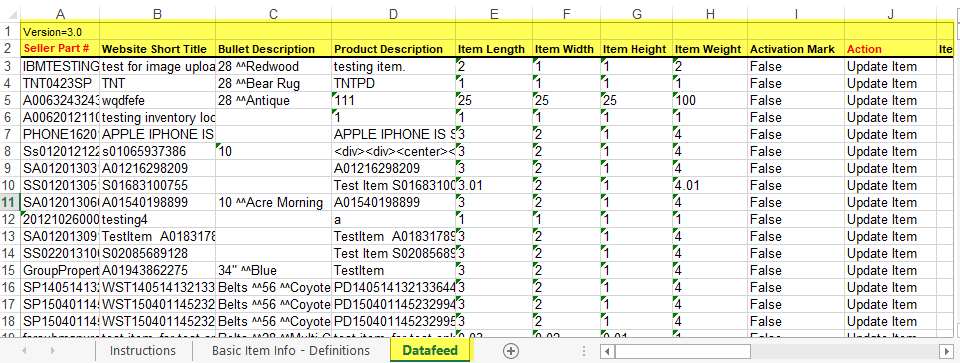Click horizontal scrollbar right arrow
Image resolution: width=960 pixels, height=363 pixels.
pyautogui.click(x=947, y=351)
